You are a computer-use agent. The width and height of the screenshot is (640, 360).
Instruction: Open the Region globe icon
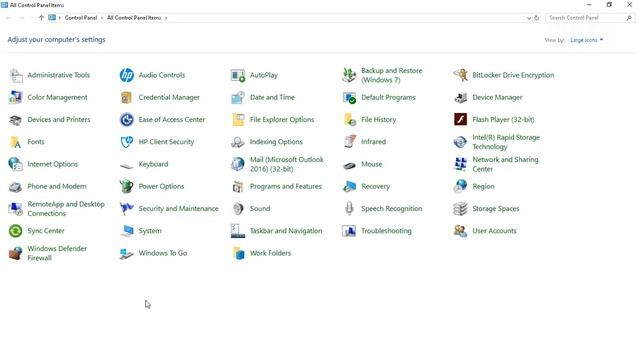[460, 187]
